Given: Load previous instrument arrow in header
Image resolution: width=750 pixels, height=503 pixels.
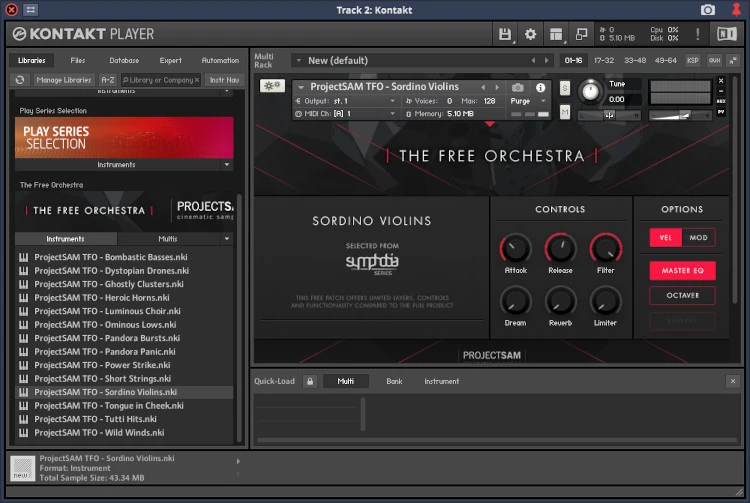Looking at the screenshot, I should click(483, 87).
